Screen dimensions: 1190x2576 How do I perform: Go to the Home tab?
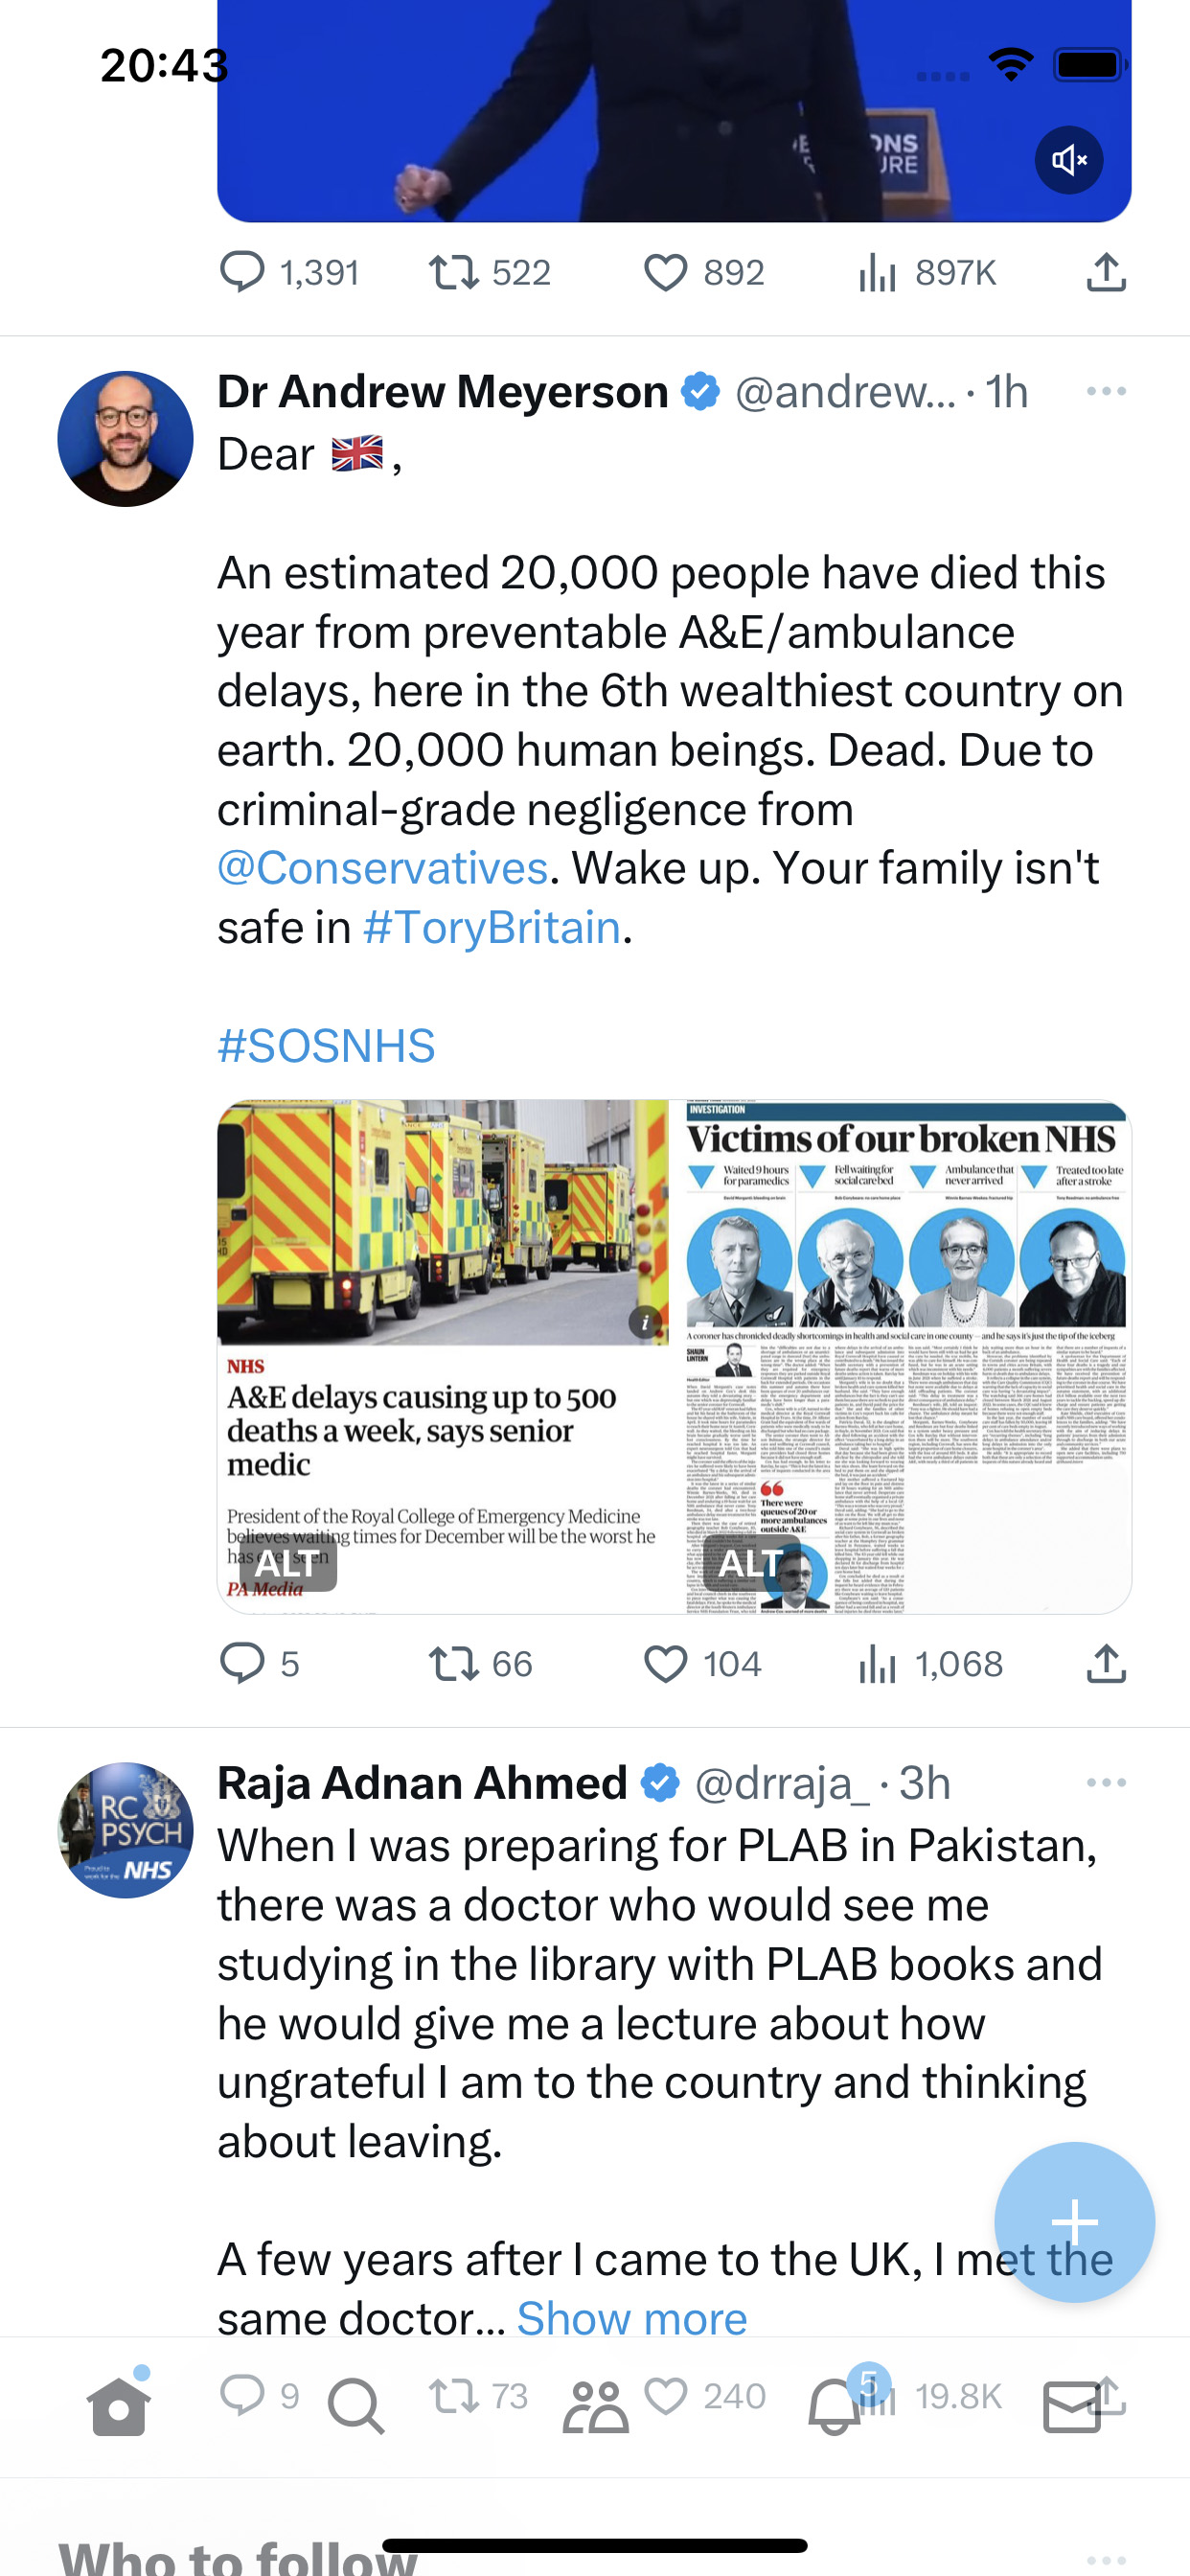(x=119, y=2405)
